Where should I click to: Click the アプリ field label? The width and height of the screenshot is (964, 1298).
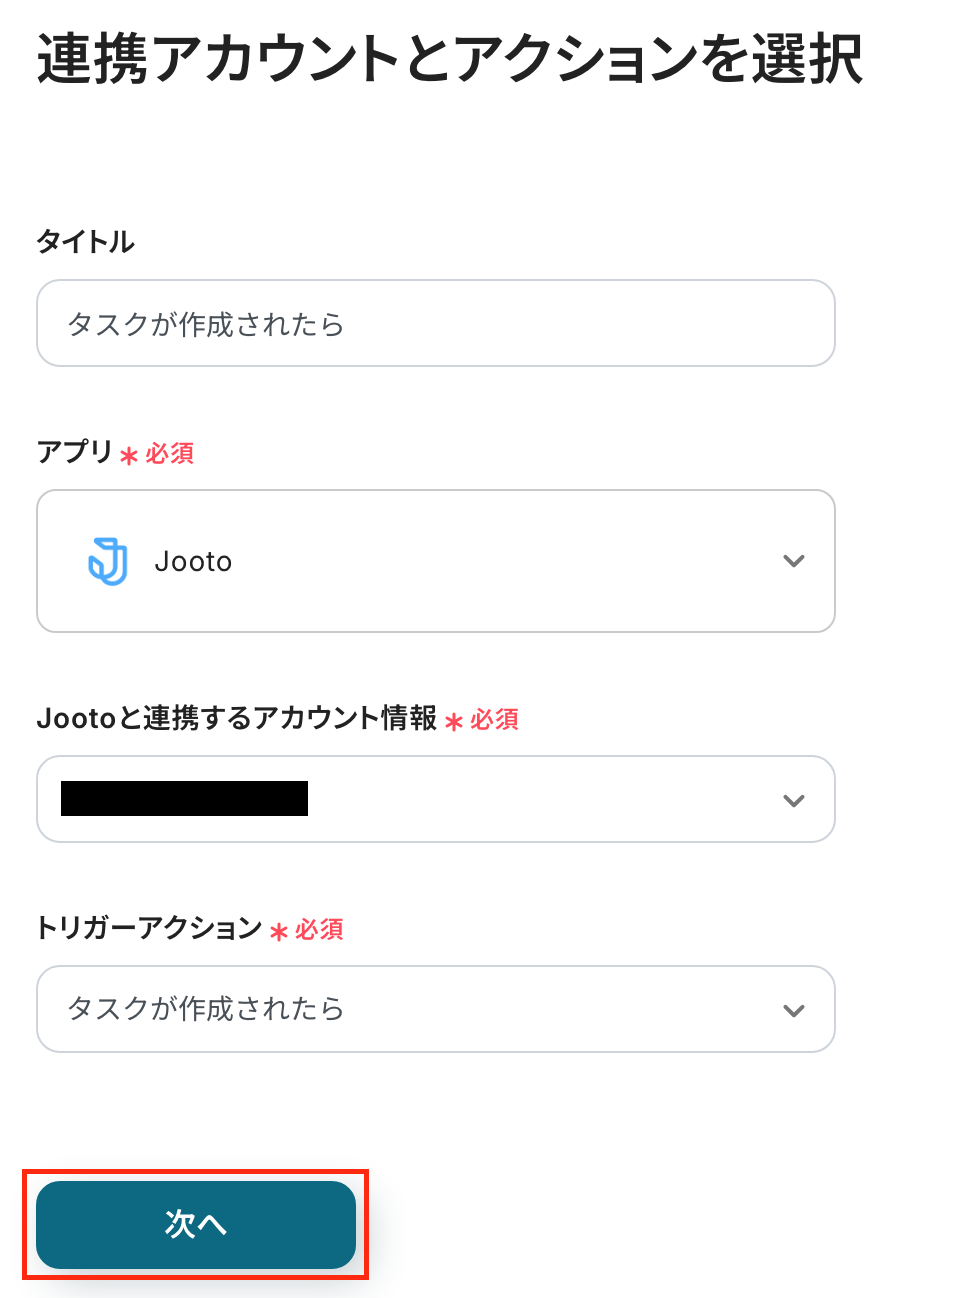75,452
